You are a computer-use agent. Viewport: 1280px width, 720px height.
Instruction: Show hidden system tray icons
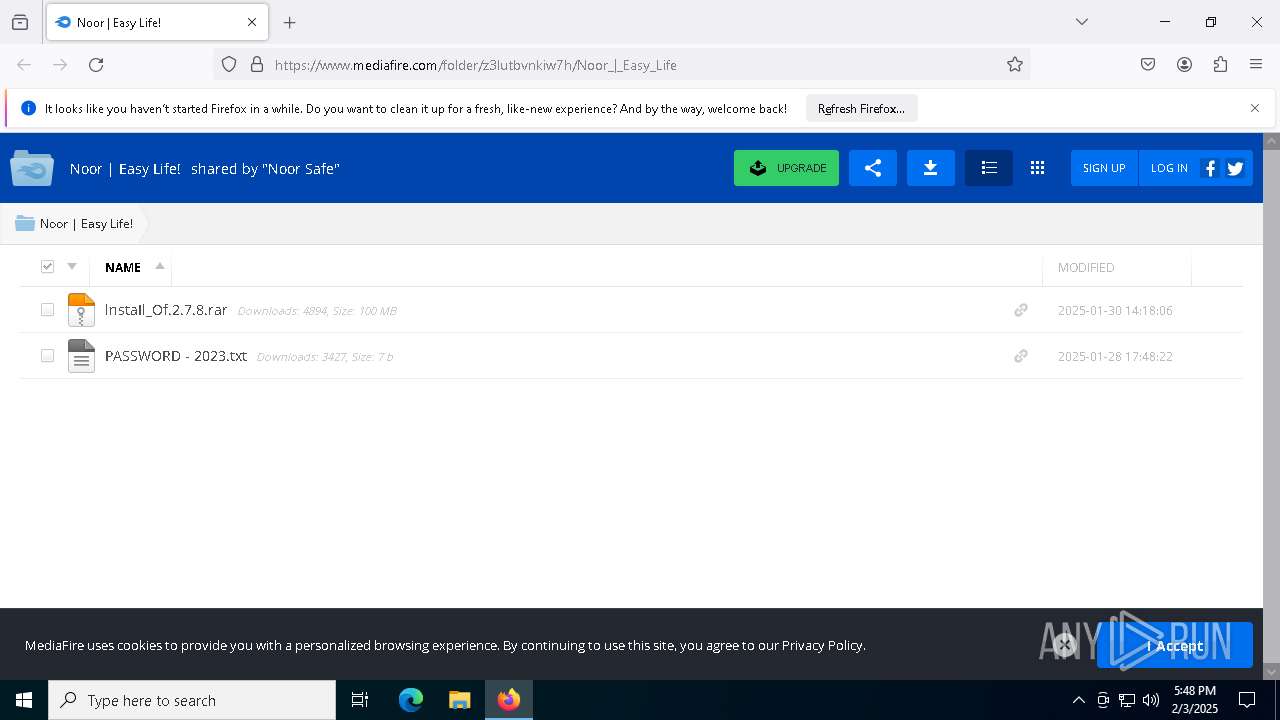tap(1078, 700)
